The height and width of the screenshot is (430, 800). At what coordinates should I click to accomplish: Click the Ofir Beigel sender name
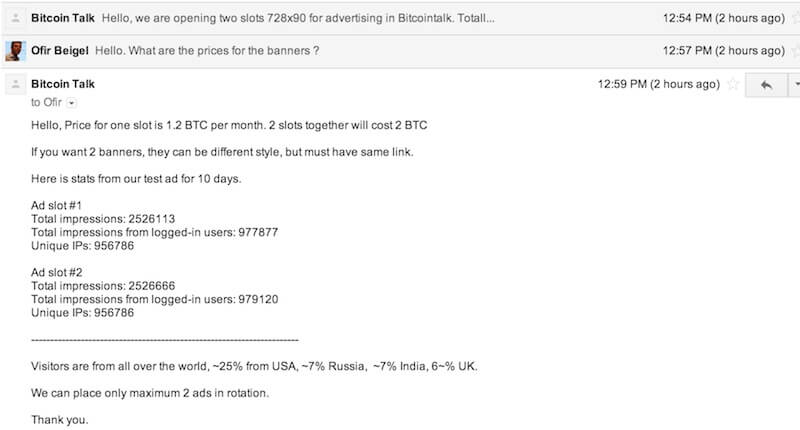[x=60, y=51]
